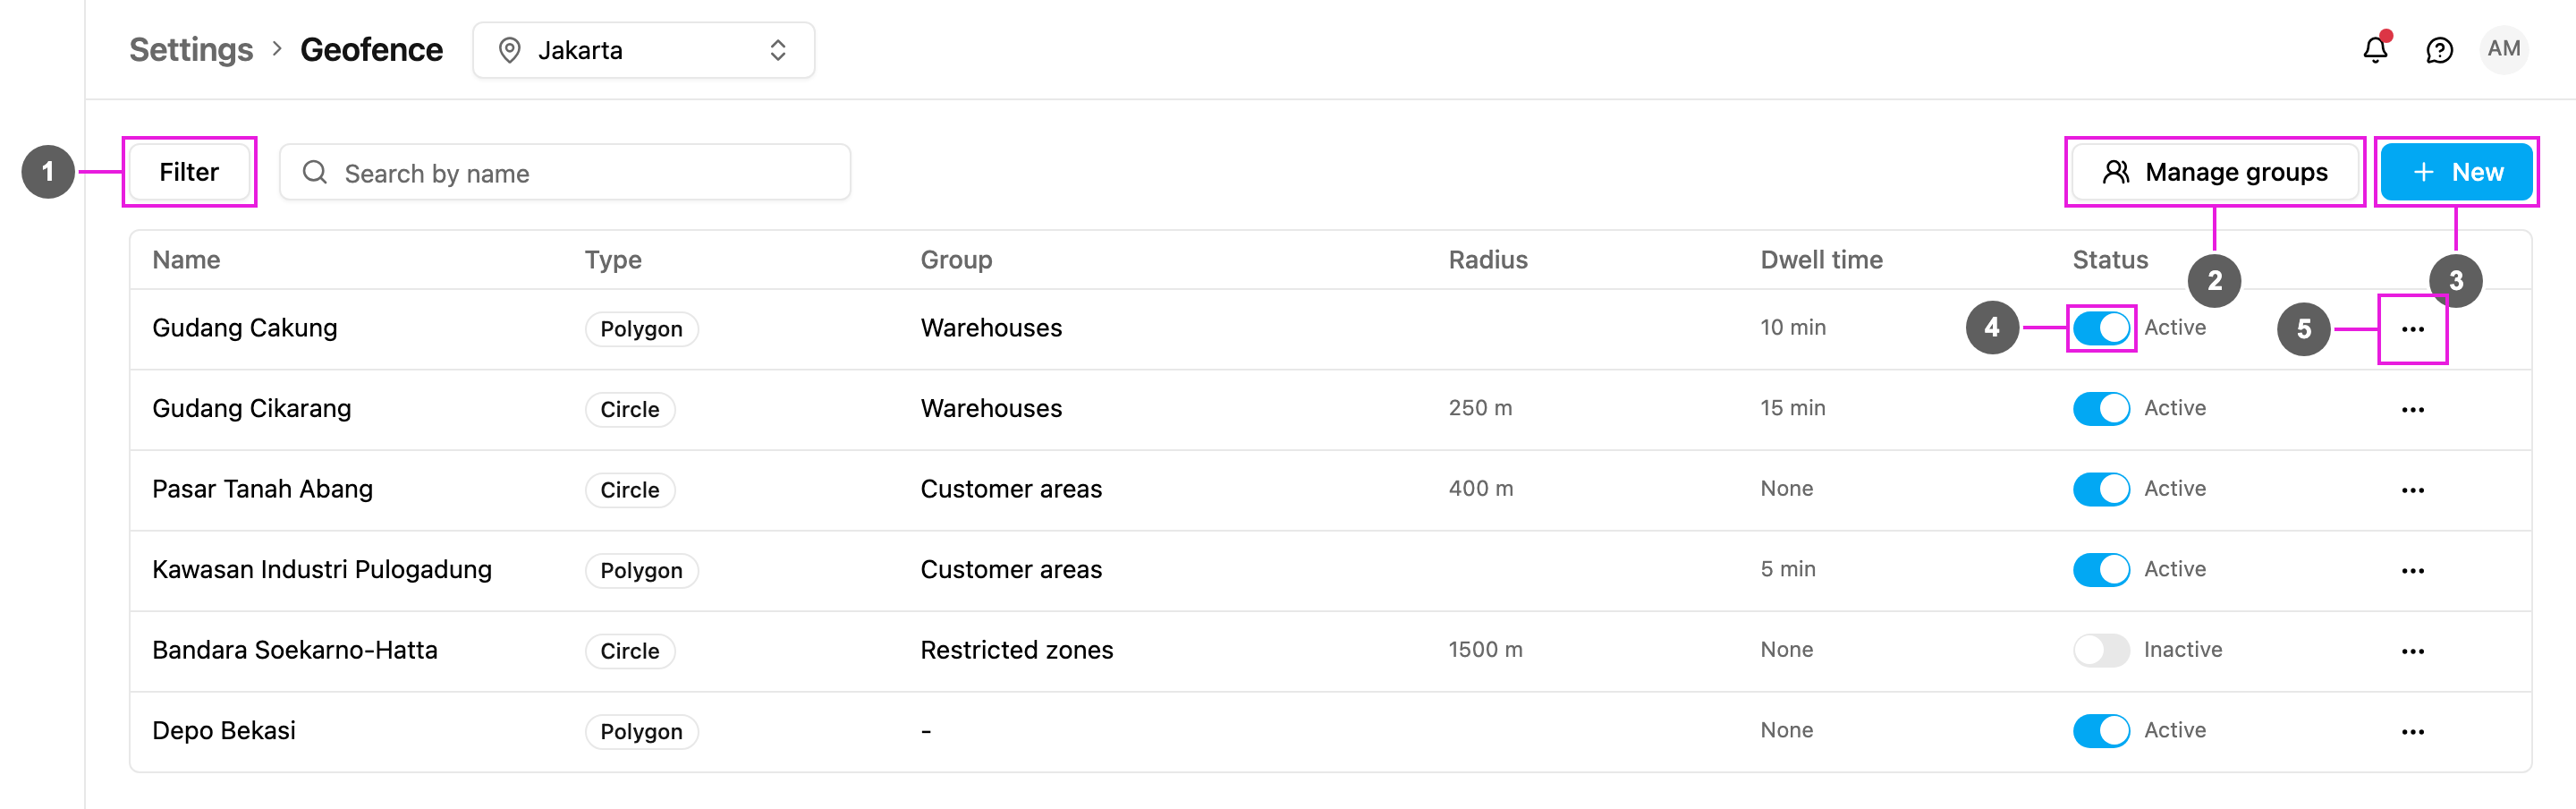Open the AM user avatar menu
This screenshot has height=809, width=2576.
(x=2503, y=49)
